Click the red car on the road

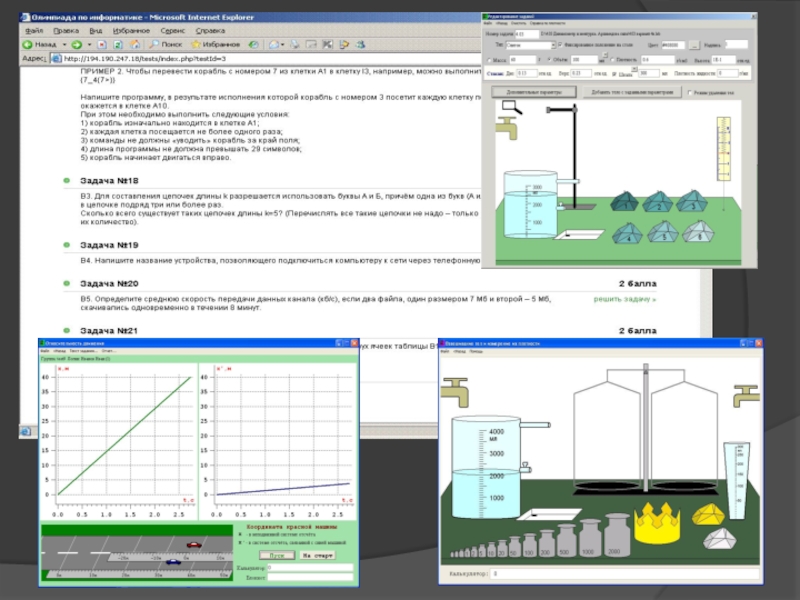pyautogui.click(x=194, y=544)
